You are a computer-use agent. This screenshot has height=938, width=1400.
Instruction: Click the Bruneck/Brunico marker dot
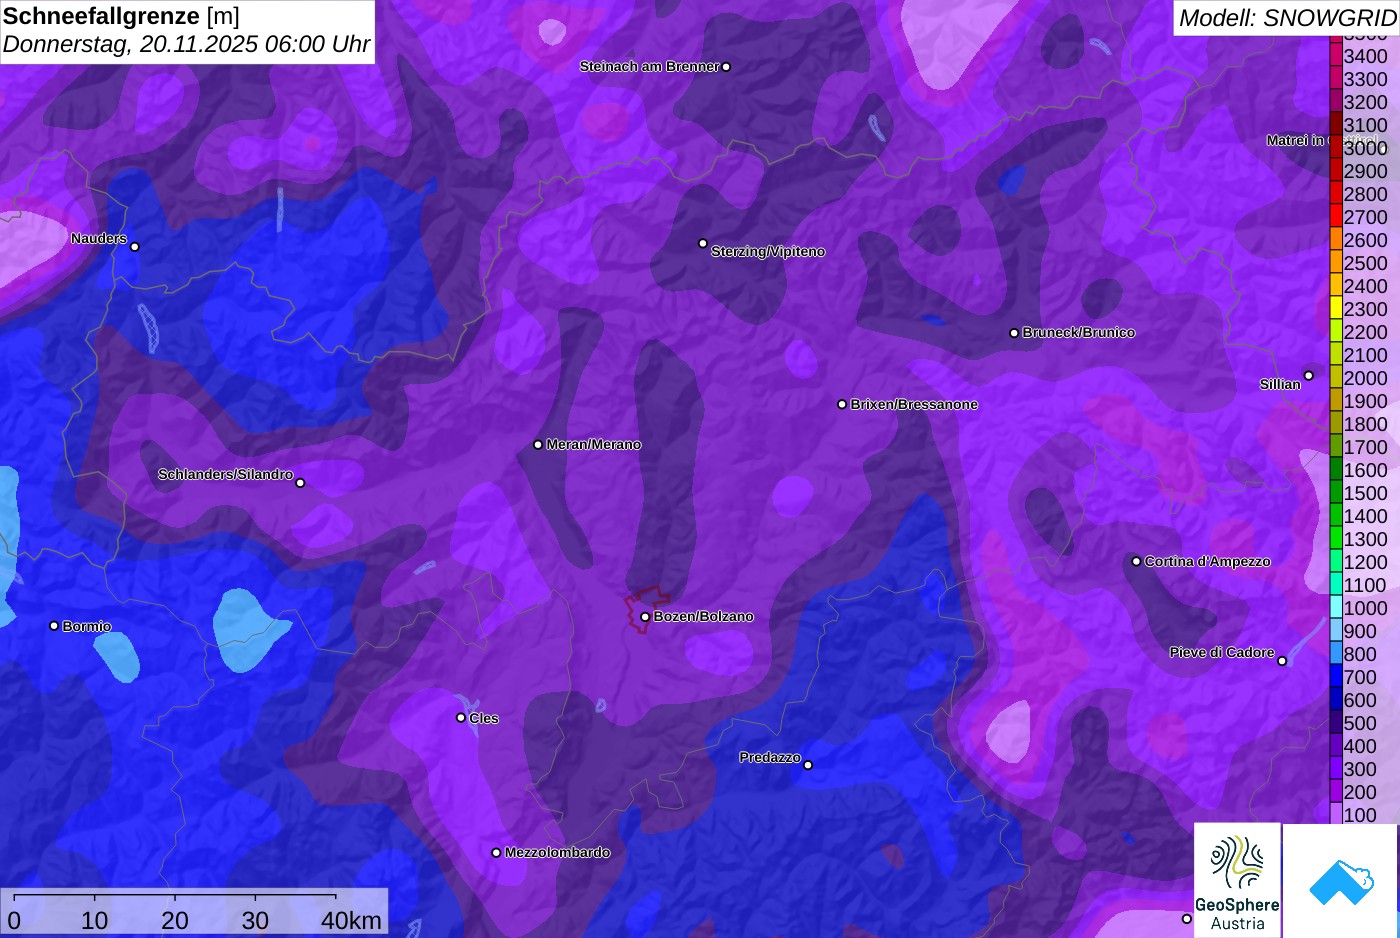1014,333
